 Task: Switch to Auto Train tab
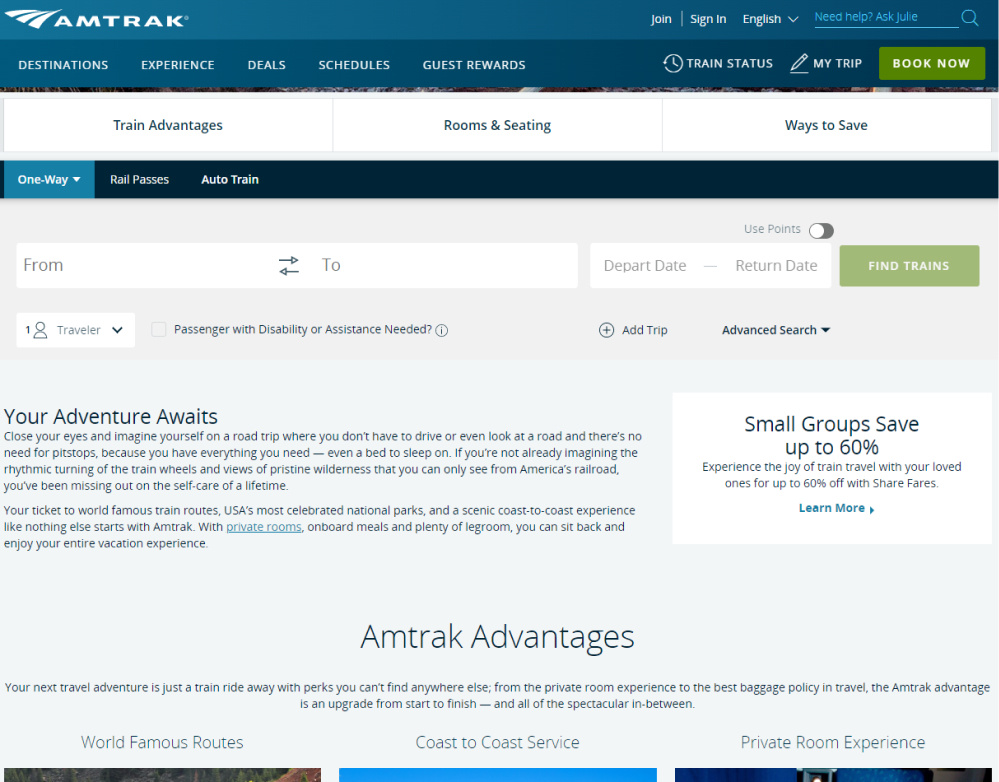click(230, 180)
